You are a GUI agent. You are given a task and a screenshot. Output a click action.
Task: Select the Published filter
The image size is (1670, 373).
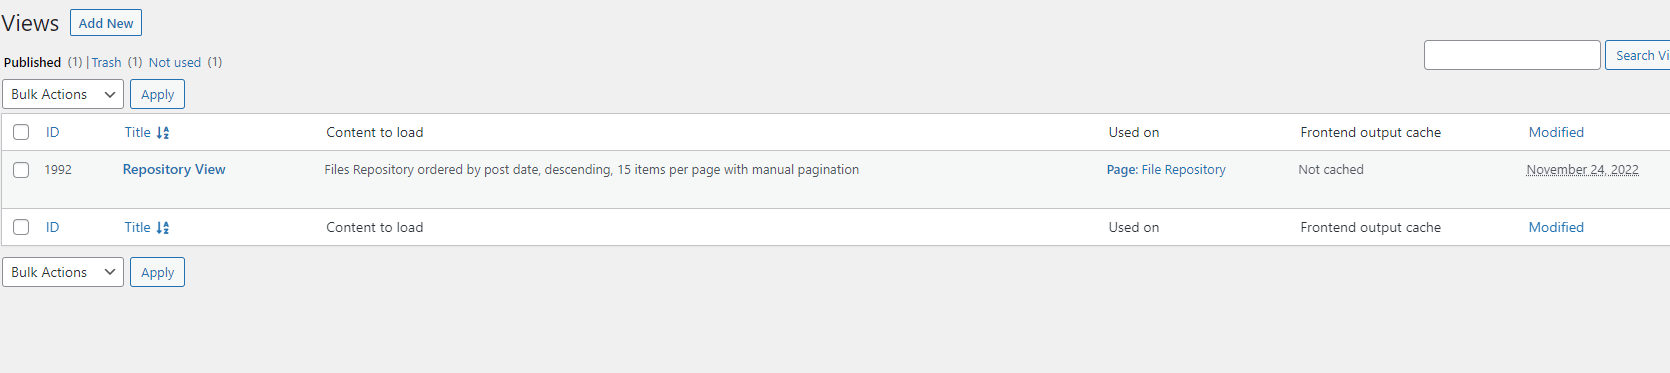[x=32, y=62]
